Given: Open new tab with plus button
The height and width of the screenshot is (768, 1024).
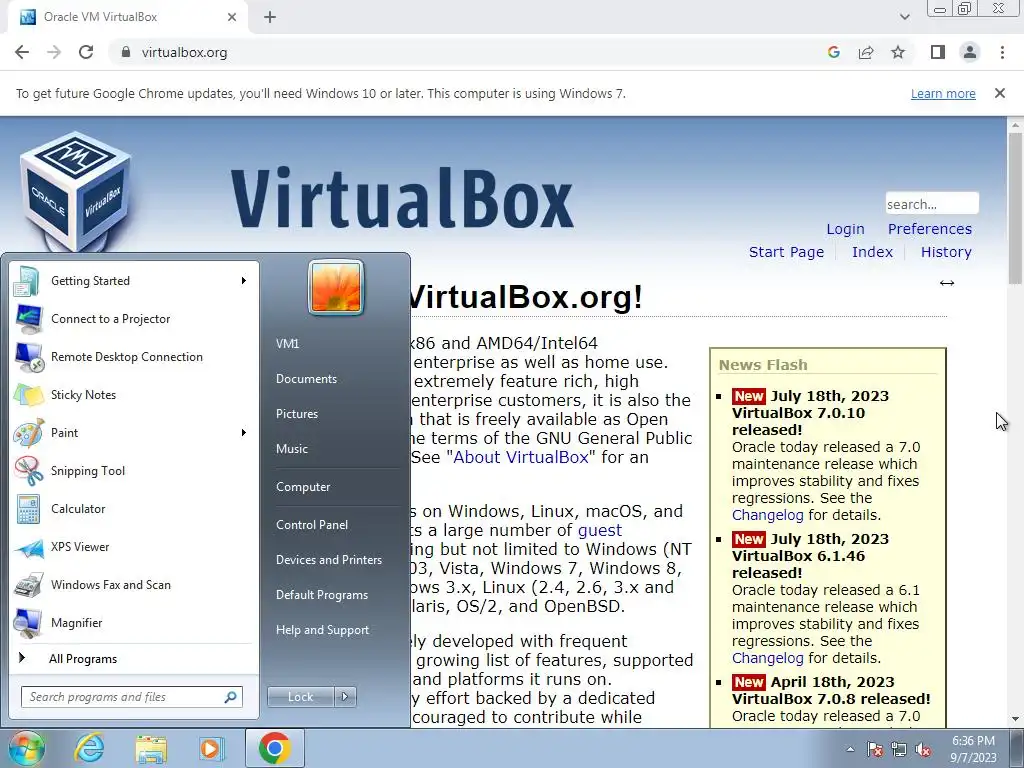Looking at the screenshot, I should point(270,17).
